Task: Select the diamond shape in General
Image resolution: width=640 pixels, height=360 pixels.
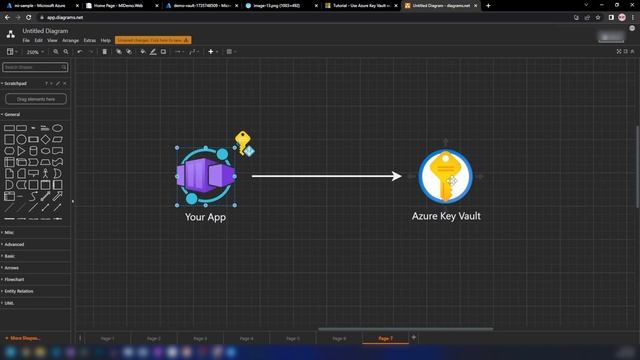Action: (x=45, y=139)
